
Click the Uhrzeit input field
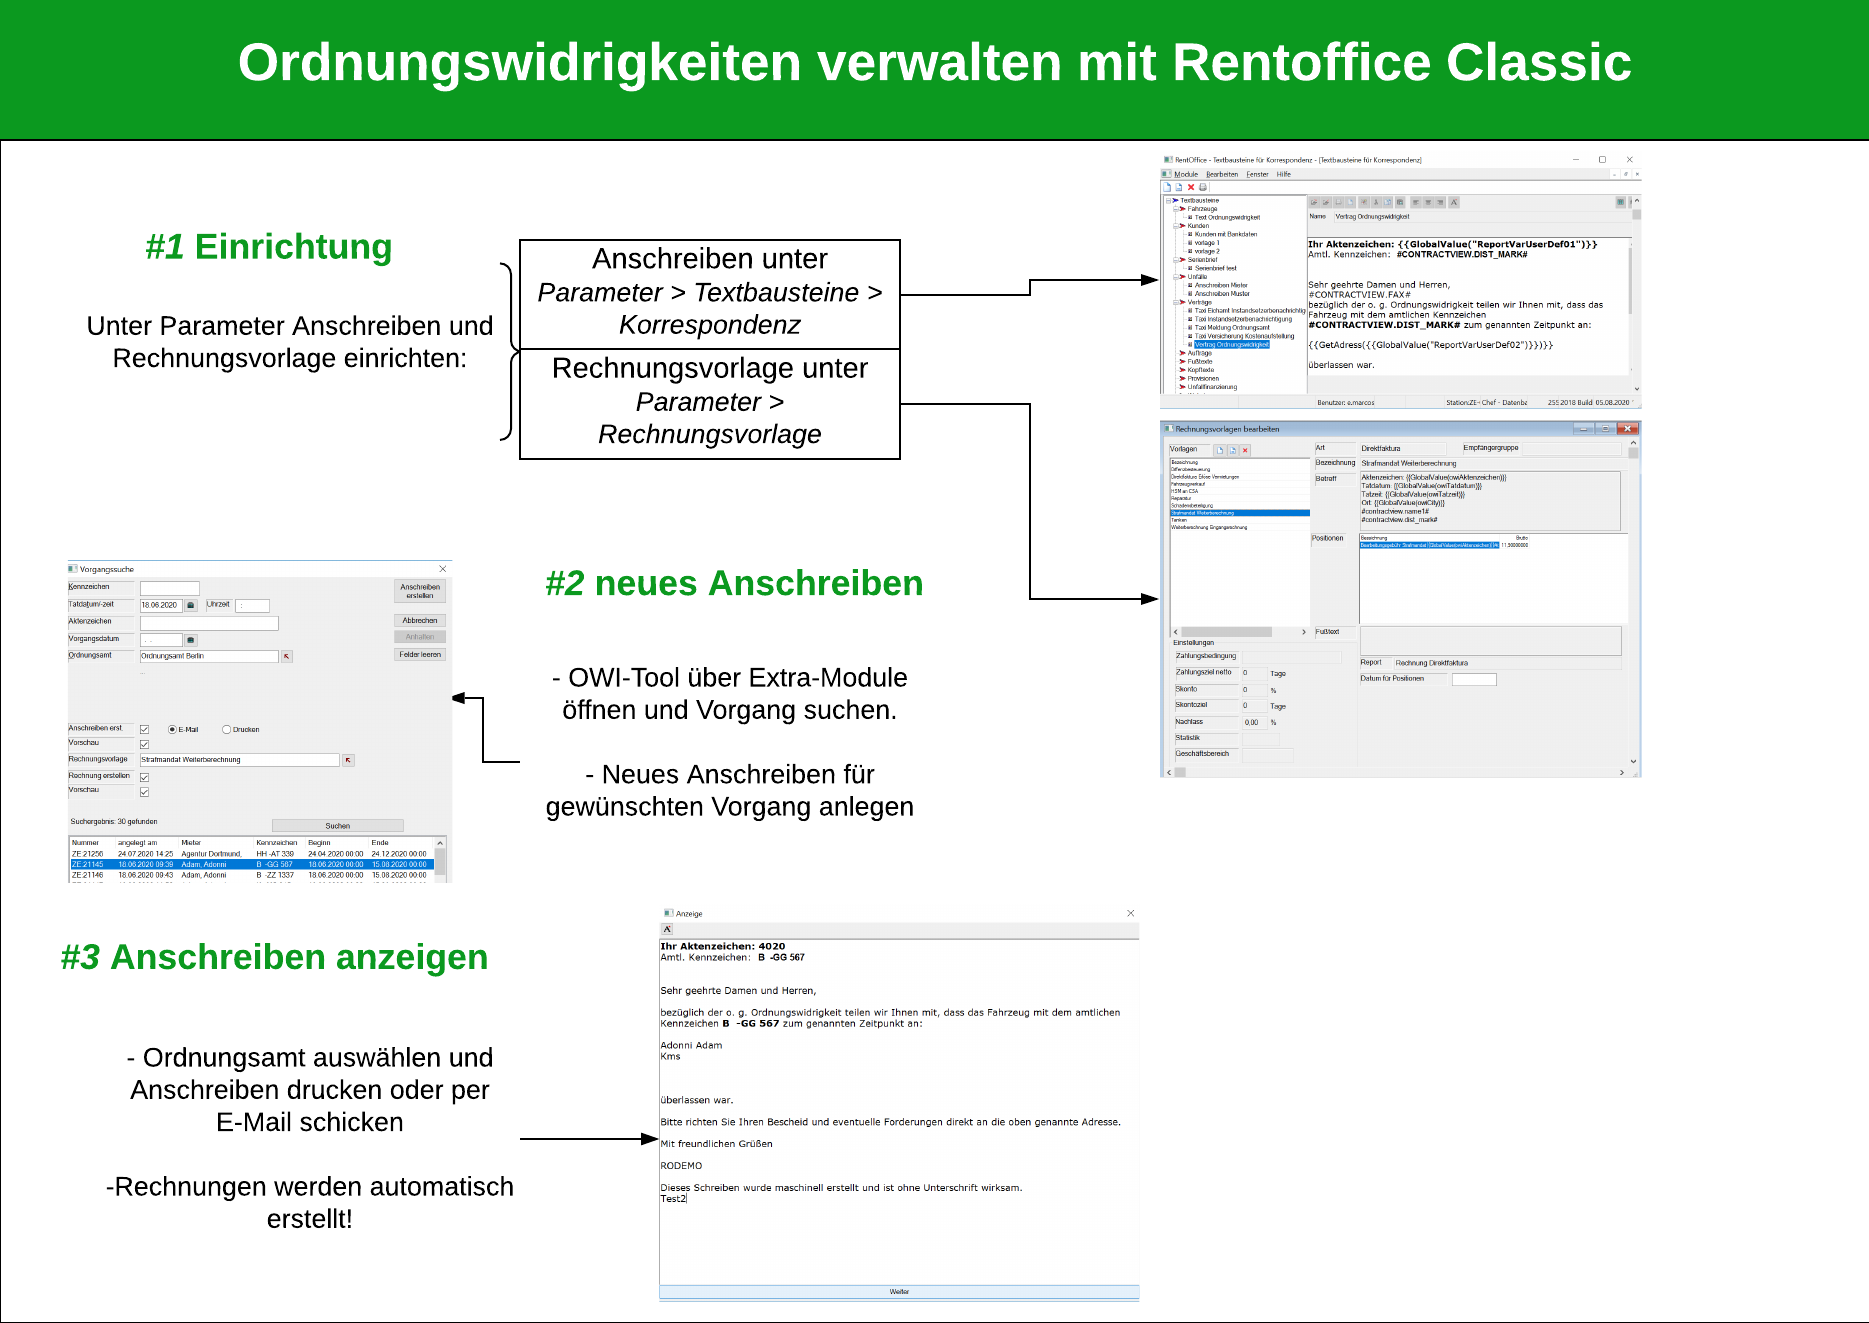tap(252, 605)
